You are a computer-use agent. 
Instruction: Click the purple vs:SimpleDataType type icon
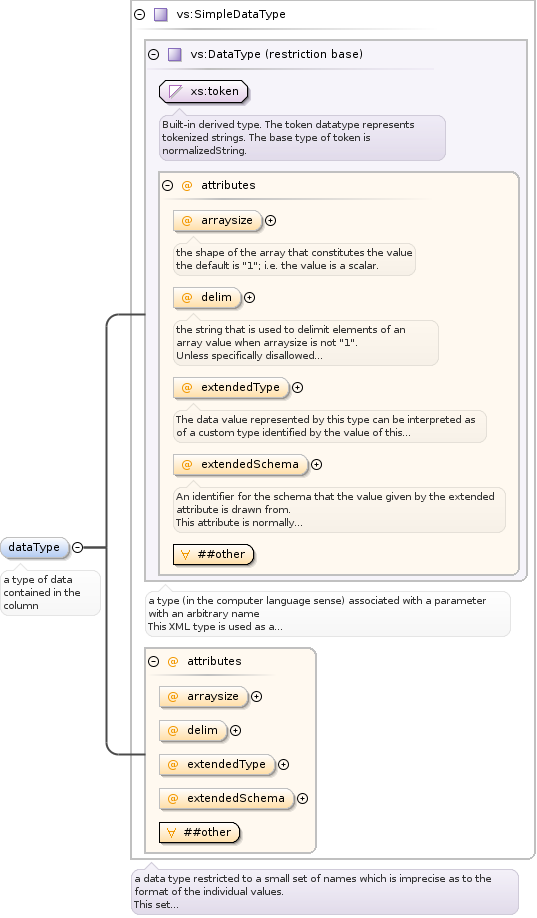[x=160, y=15]
